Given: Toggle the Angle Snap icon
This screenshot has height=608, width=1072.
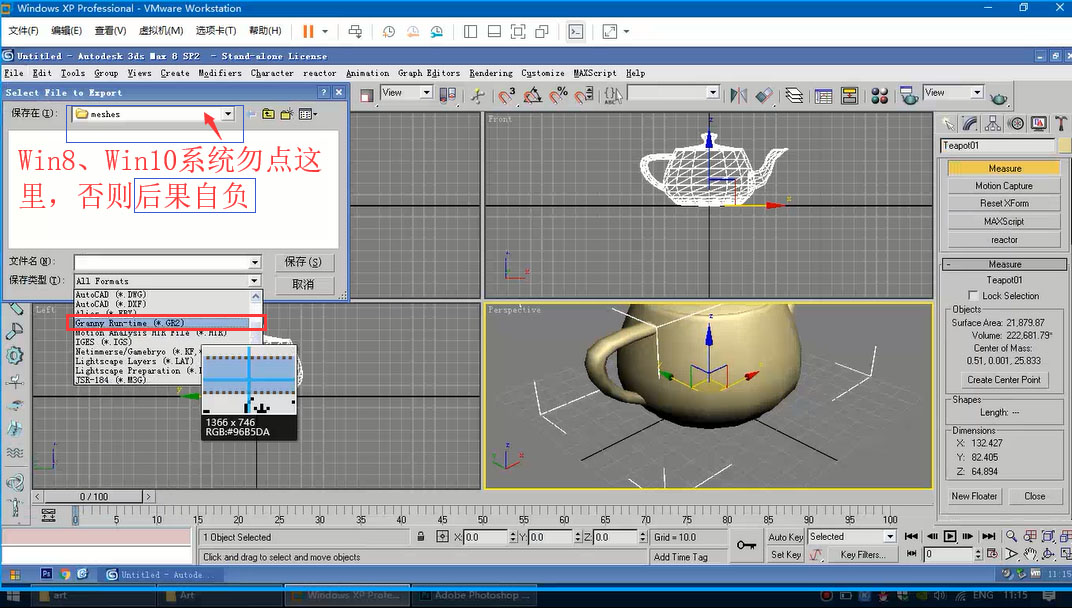Looking at the screenshot, I should 532,96.
